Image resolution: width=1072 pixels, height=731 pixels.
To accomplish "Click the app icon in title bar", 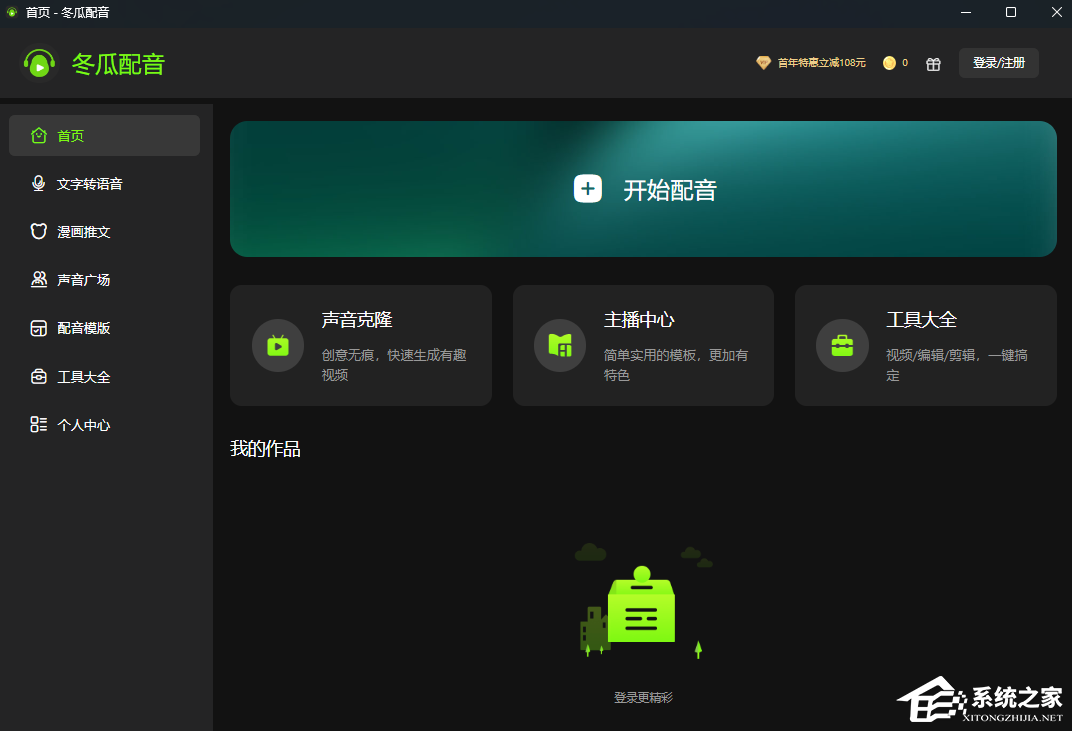I will (x=12, y=12).
